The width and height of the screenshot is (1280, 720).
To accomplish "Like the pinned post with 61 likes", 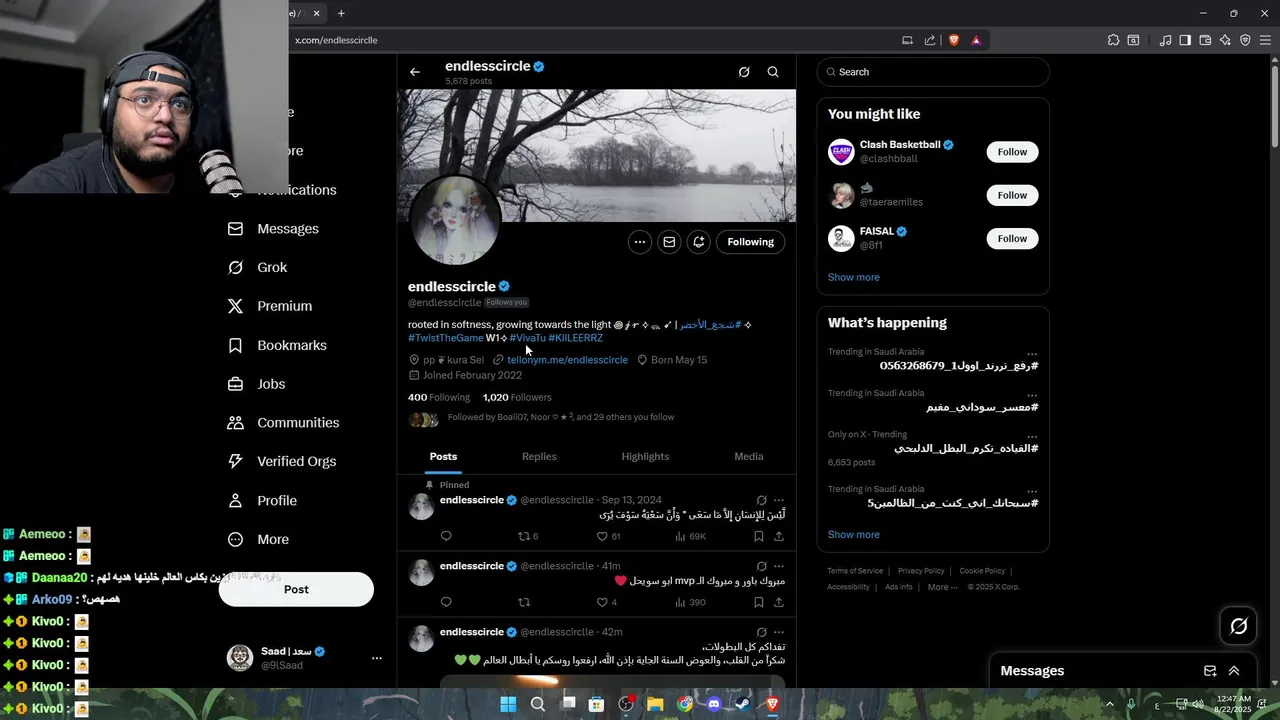I will click(608, 536).
